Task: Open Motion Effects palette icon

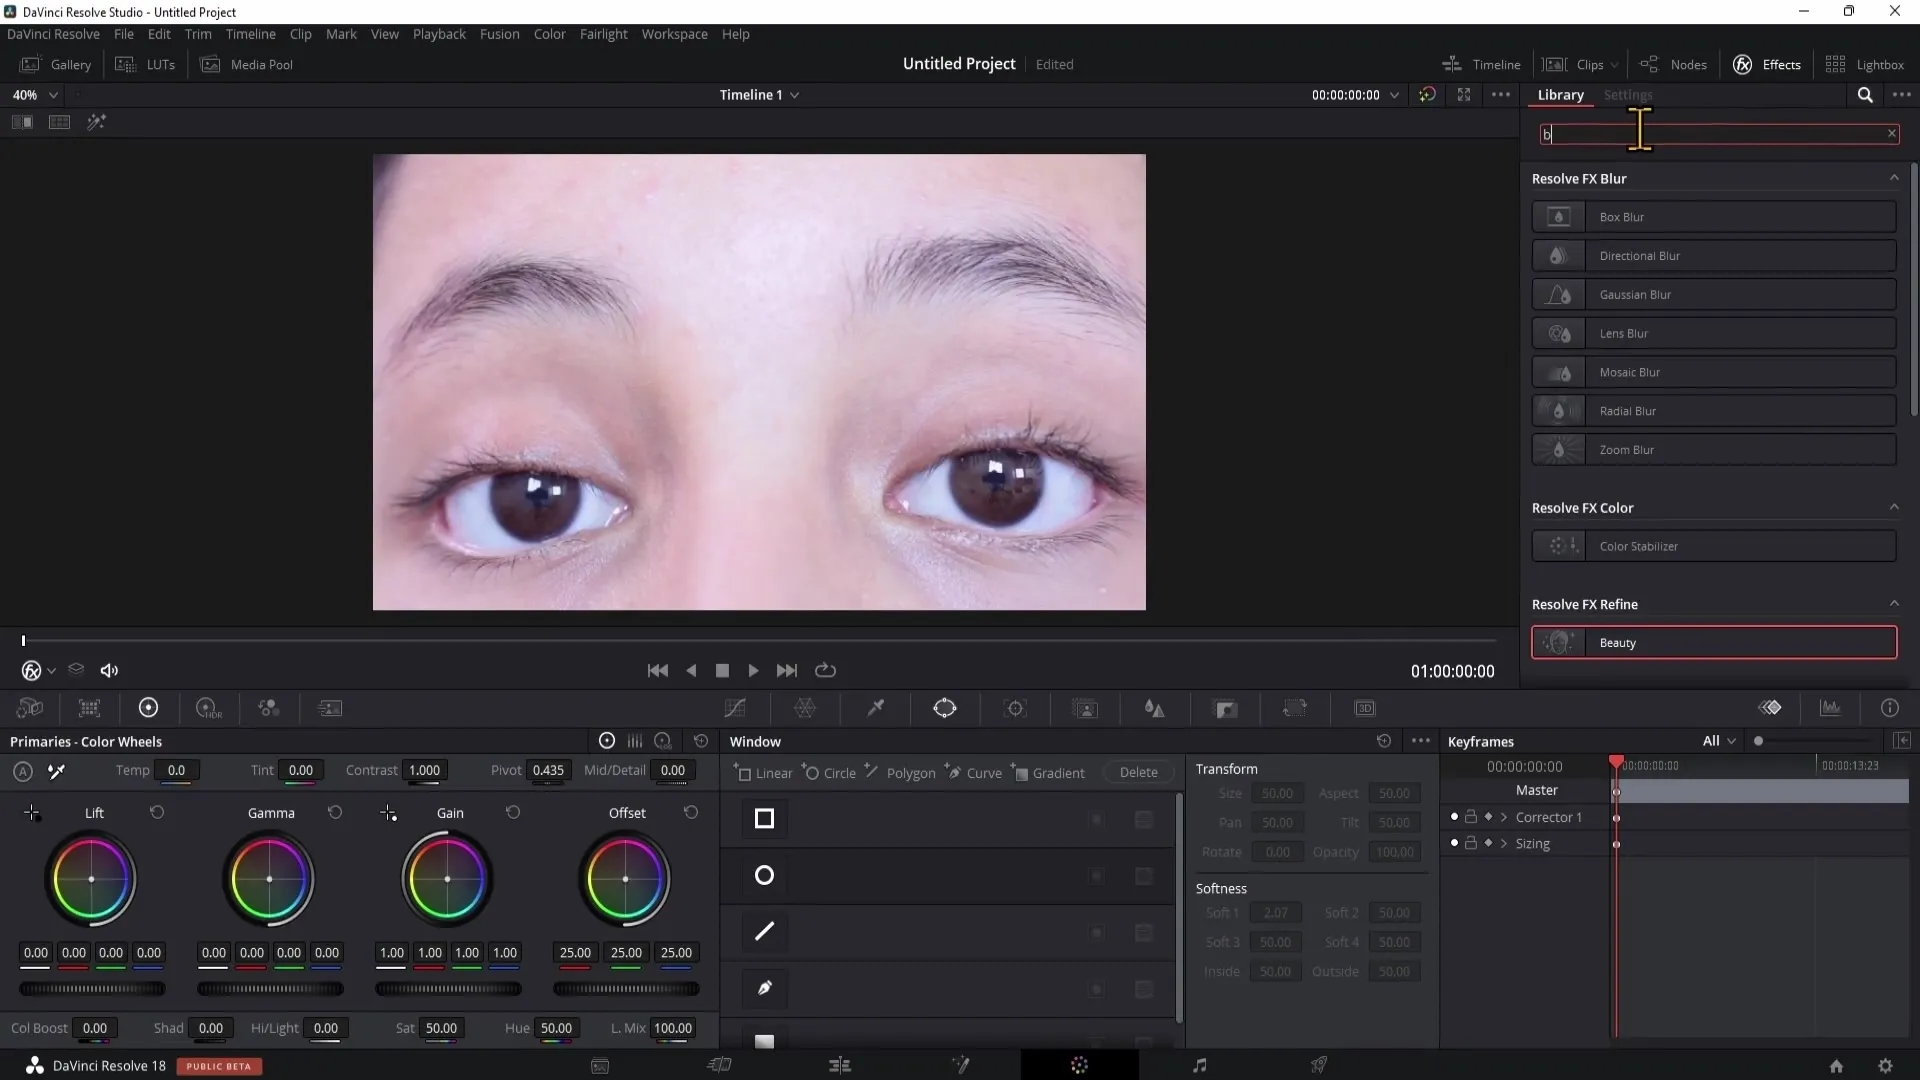Action: coord(330,708)
